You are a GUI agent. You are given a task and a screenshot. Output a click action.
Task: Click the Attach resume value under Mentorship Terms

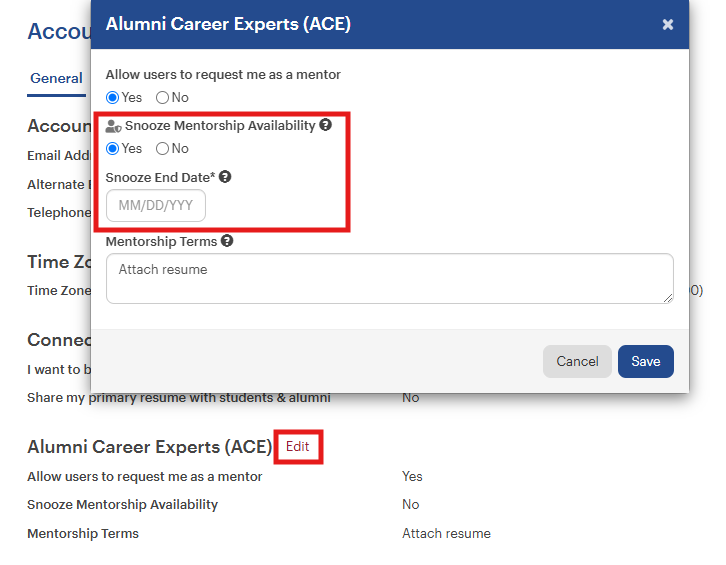pos(446,534)
